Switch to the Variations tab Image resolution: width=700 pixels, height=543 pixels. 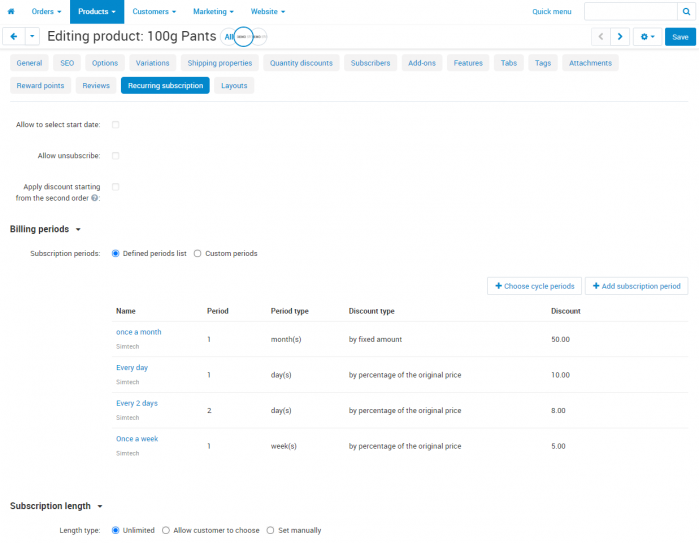click(153, 63)
